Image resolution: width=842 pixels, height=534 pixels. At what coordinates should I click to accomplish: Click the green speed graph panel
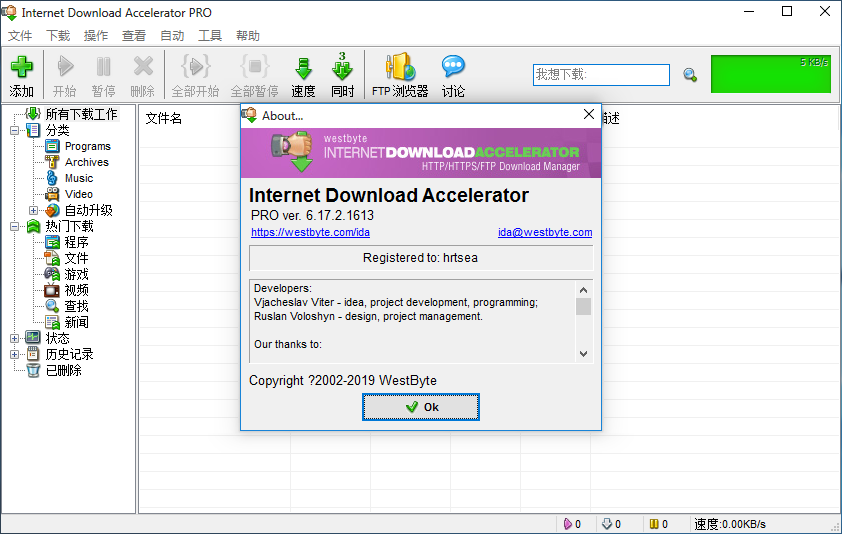[x=771, y=74]
